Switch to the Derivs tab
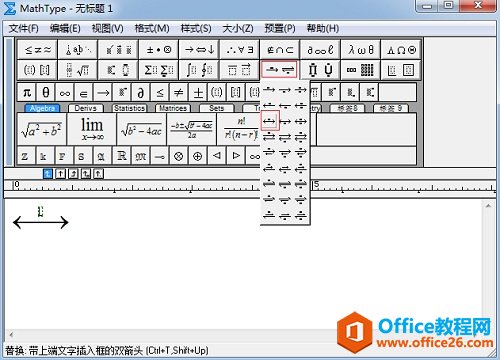500x360 pixels. 86,108
